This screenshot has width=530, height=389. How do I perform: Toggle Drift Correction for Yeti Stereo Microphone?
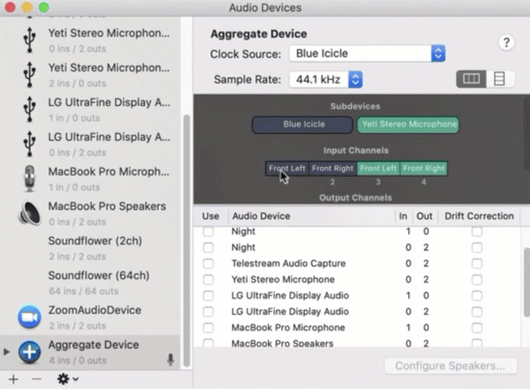coord(477,279)
